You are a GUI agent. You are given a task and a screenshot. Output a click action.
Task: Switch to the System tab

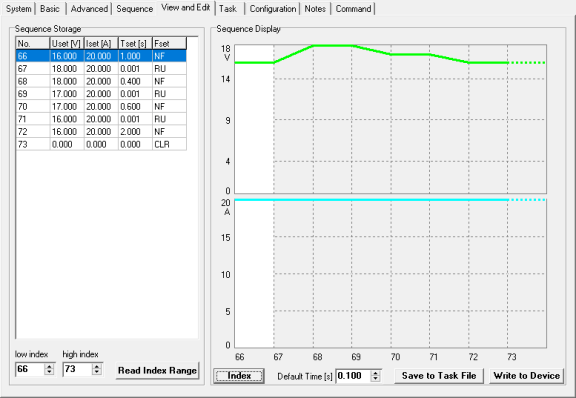pyautogui.click(x=18, y=8)
